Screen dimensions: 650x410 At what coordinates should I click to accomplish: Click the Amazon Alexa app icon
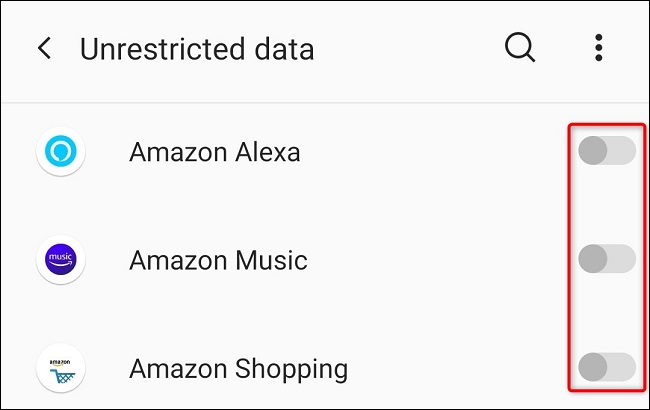61,152
